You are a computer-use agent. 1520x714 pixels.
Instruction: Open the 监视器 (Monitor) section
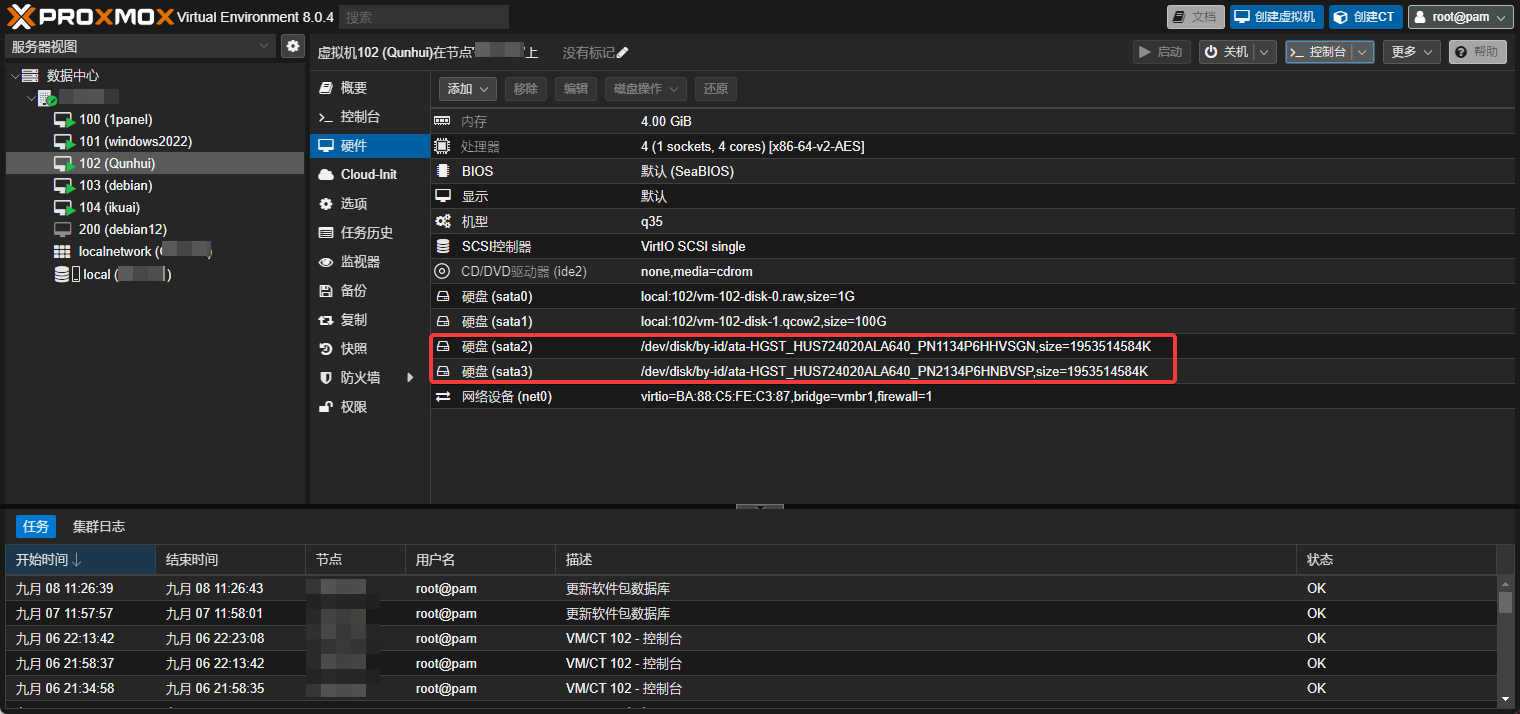tap(359, 262)
